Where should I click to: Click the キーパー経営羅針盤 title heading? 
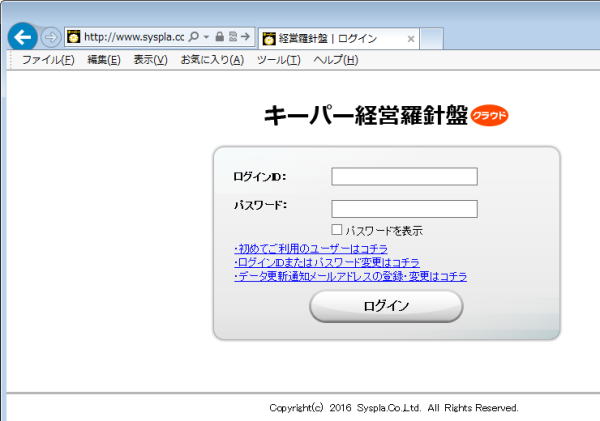pos(366,115)
